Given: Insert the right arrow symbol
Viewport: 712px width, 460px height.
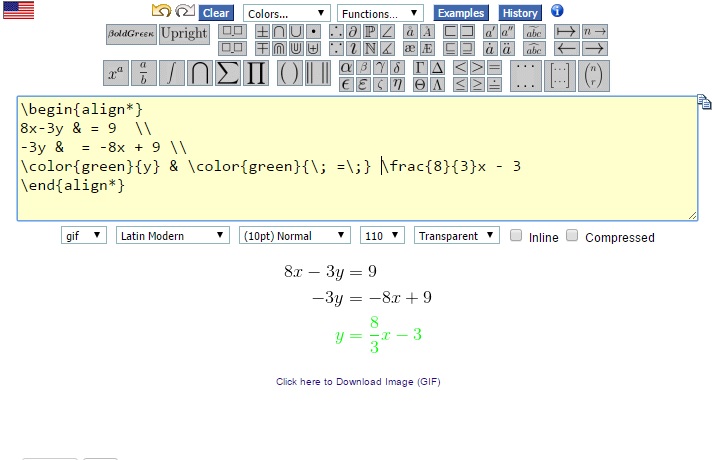Looking at the screenshot, I should coord(594,48).
